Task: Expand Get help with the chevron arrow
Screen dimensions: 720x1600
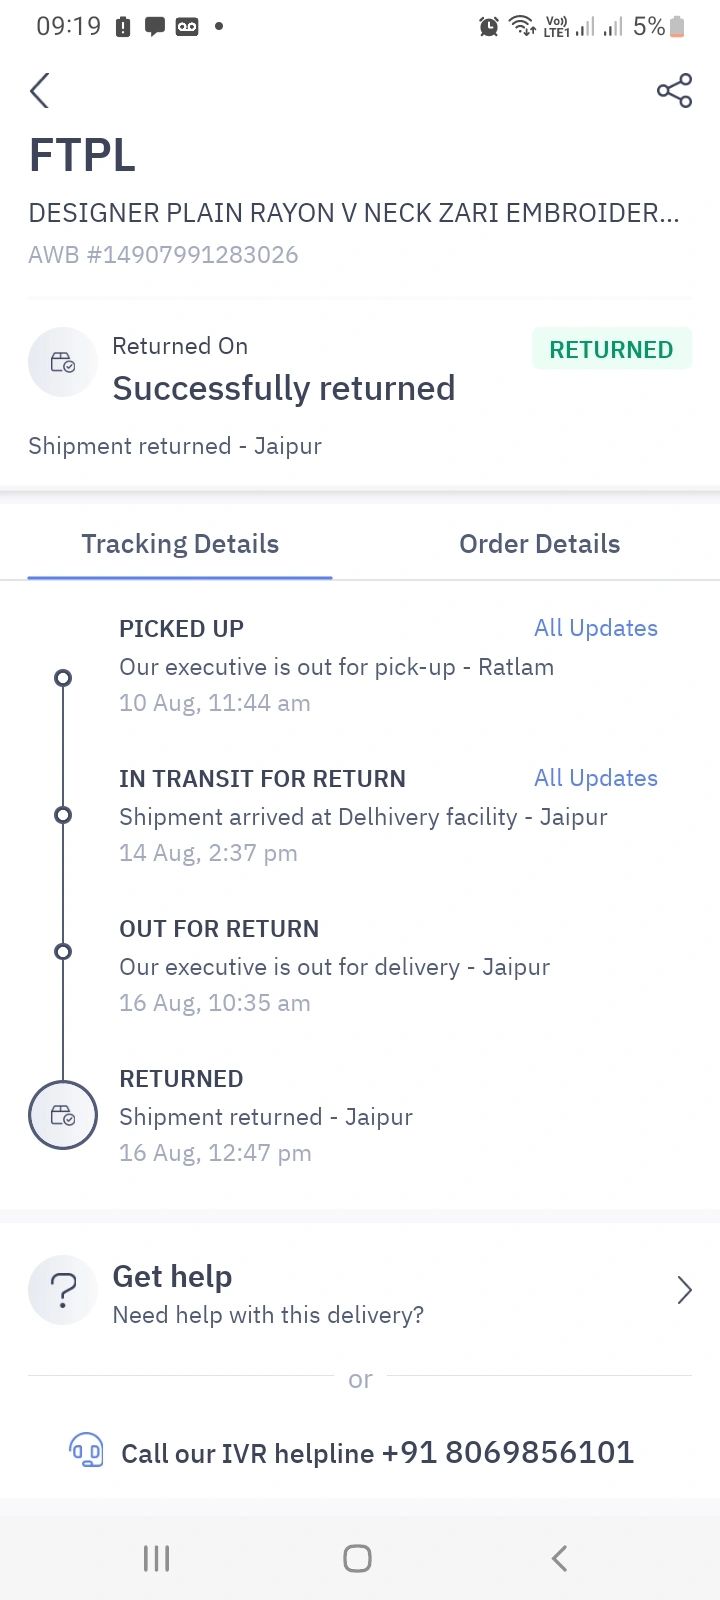Action: 684,1290
